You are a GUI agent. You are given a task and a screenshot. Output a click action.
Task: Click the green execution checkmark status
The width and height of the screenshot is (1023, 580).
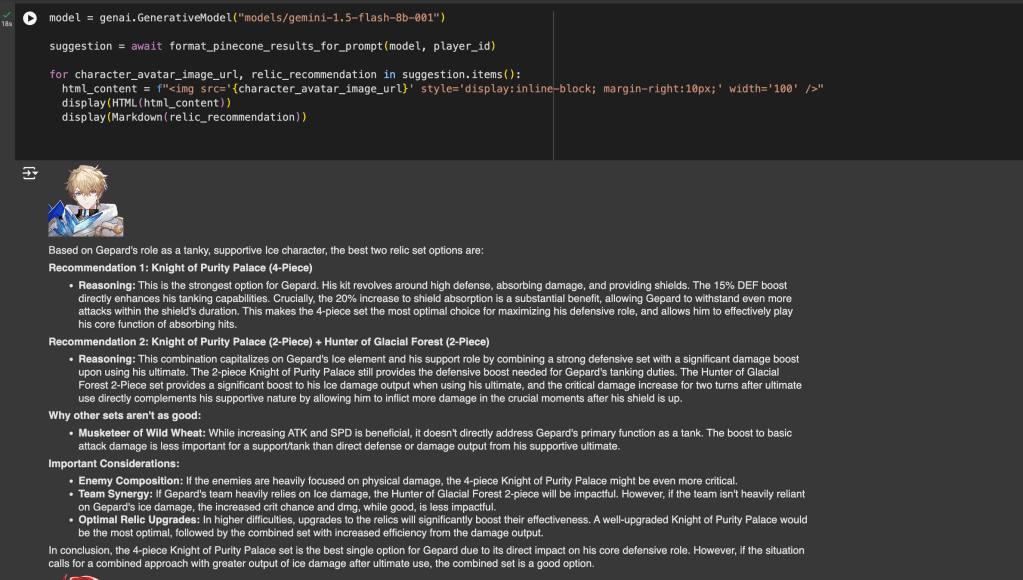[x=7, y=13]
